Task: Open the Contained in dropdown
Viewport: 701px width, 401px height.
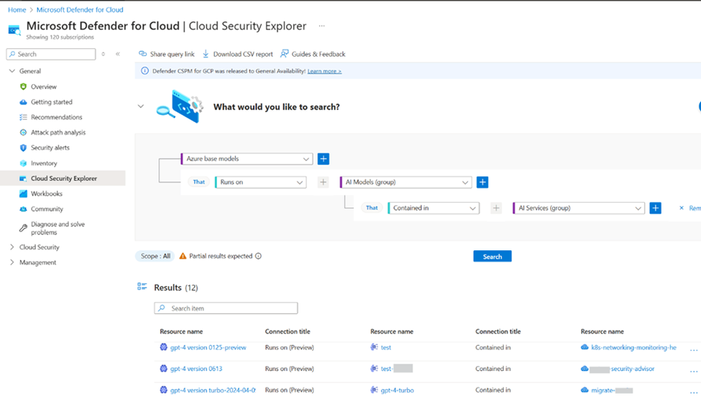Action: (434, 208)
